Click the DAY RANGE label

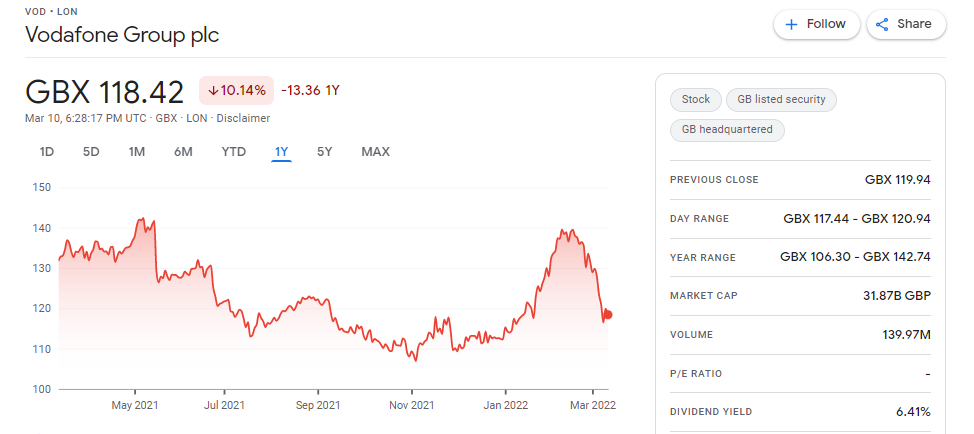coord(699,219)
